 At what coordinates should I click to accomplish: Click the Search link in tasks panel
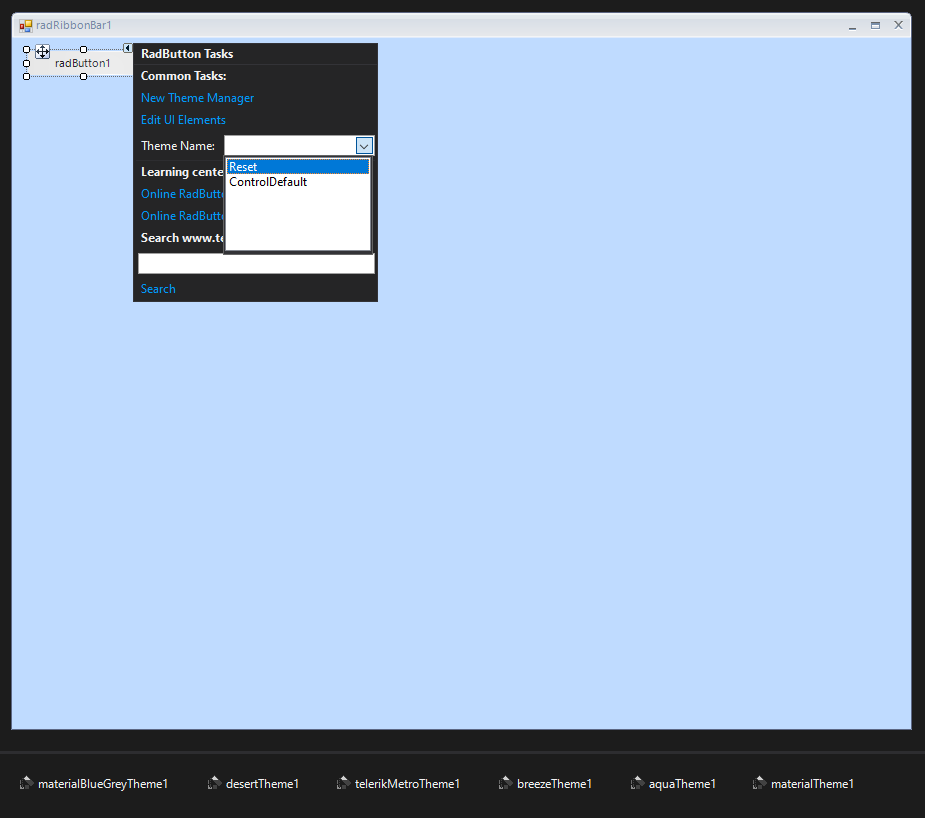(x=158, y=289)
